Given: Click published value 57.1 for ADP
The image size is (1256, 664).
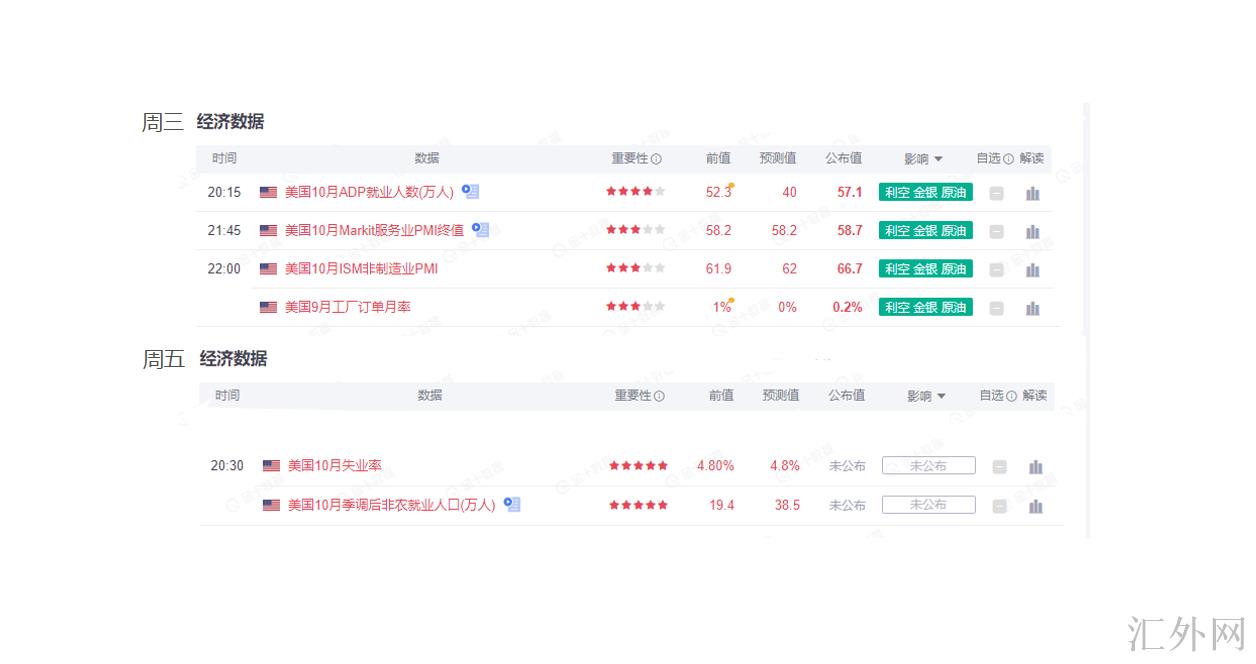Looking at the screenshot, I should click(x=850, y=192).
